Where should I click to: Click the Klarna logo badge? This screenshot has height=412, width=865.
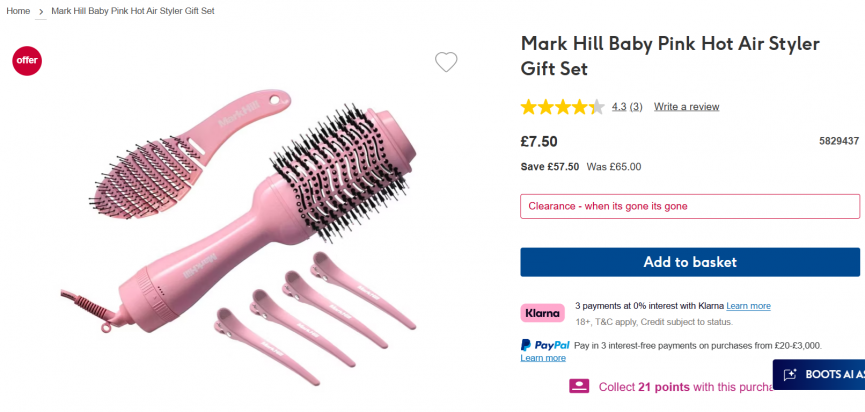[543, 313]
